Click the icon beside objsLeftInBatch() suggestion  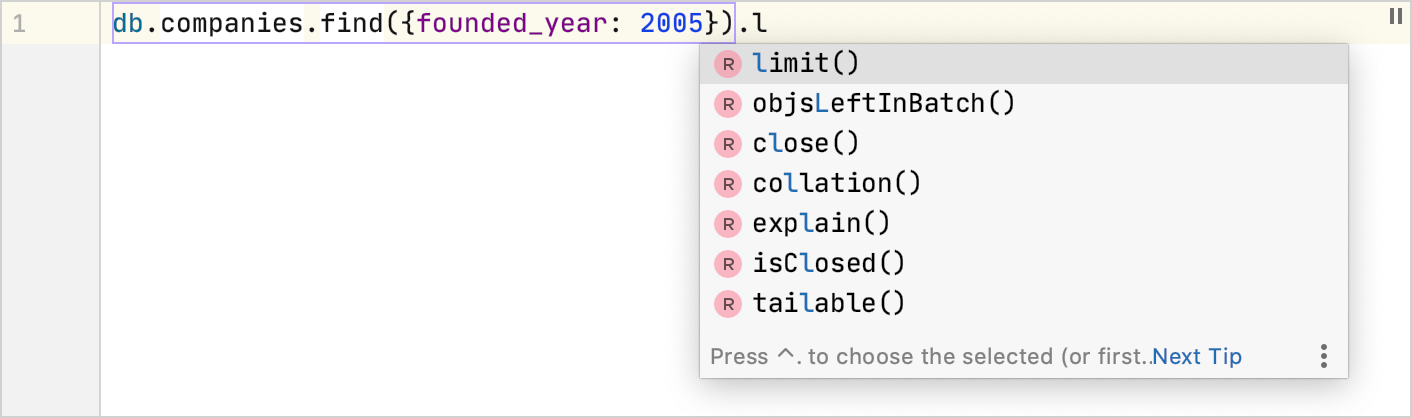click(727, 104)
